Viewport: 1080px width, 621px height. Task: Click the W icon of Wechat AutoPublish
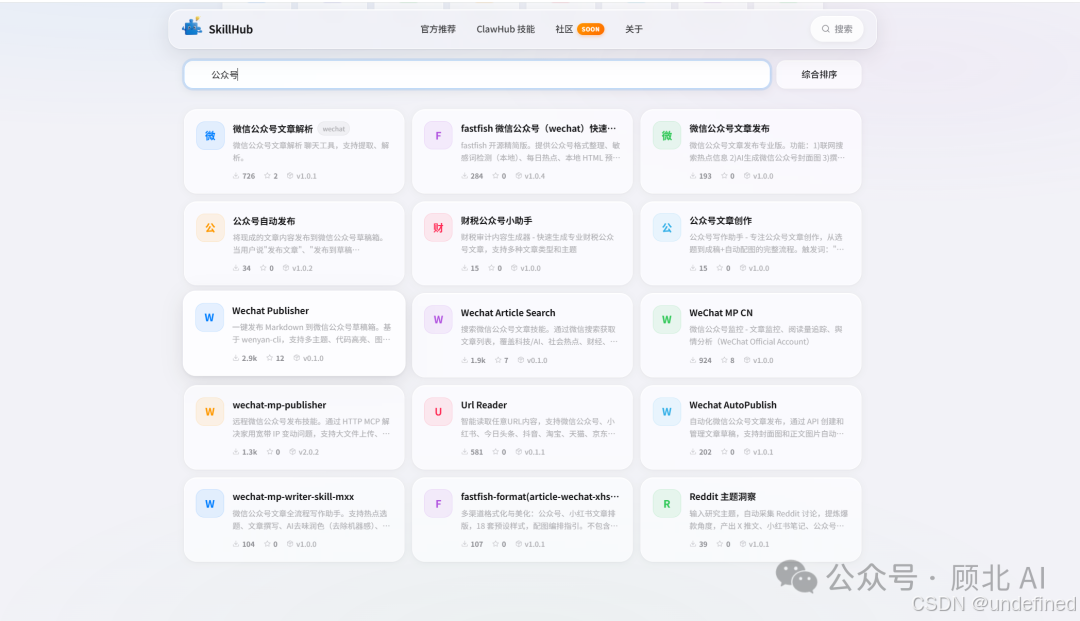667,412
